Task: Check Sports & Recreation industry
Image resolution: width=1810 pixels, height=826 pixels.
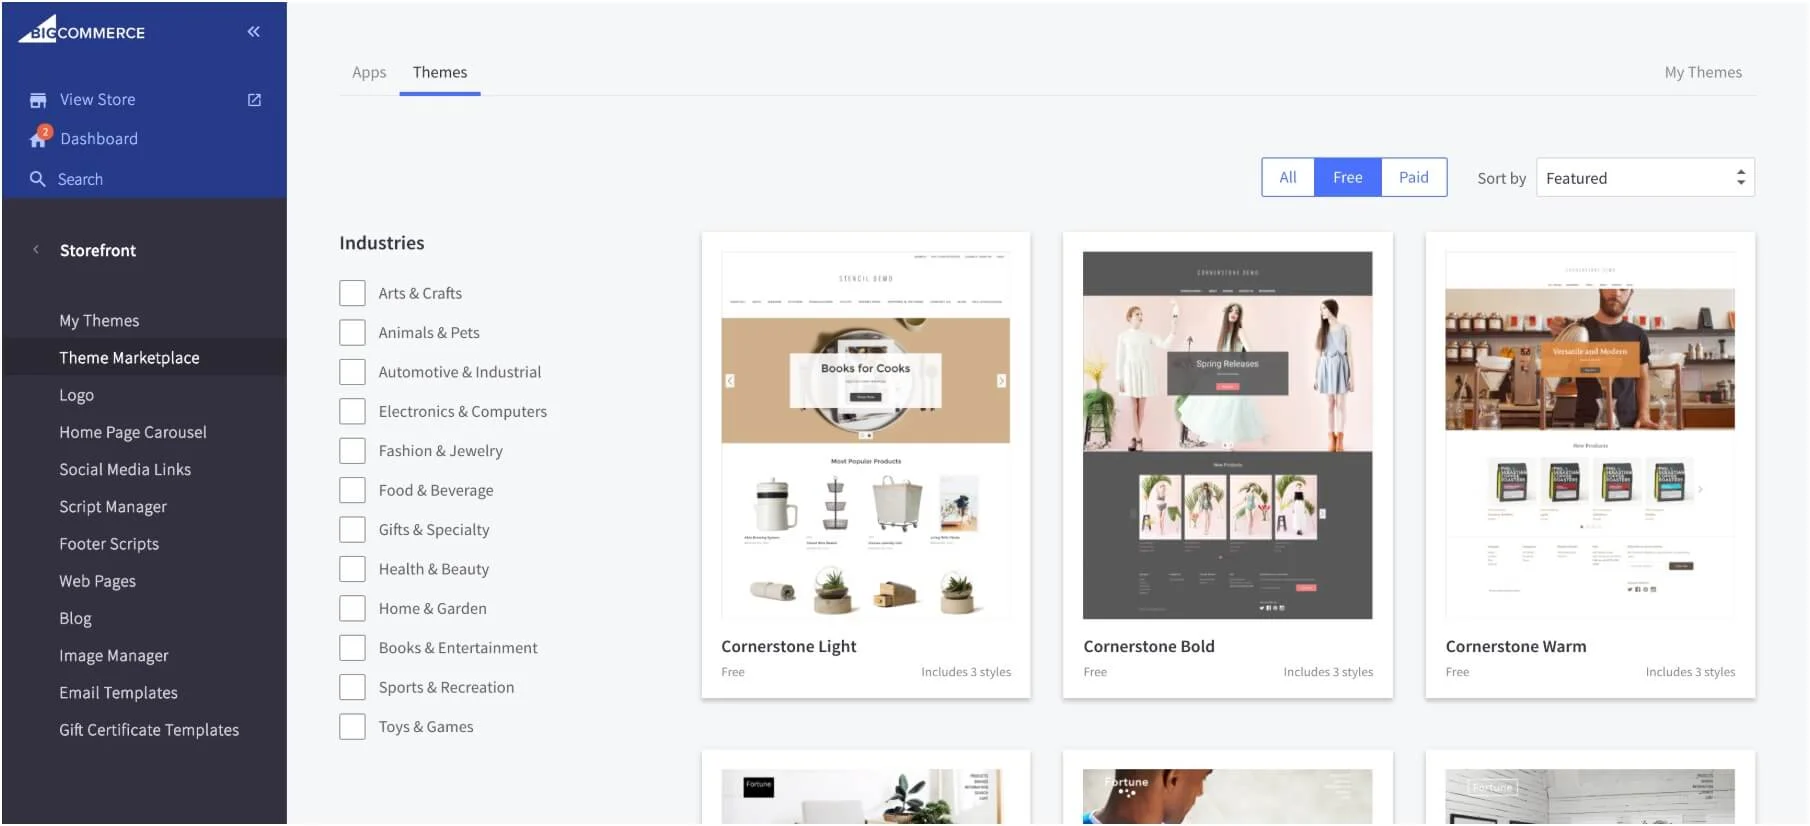Action: (x=352, y=688)
